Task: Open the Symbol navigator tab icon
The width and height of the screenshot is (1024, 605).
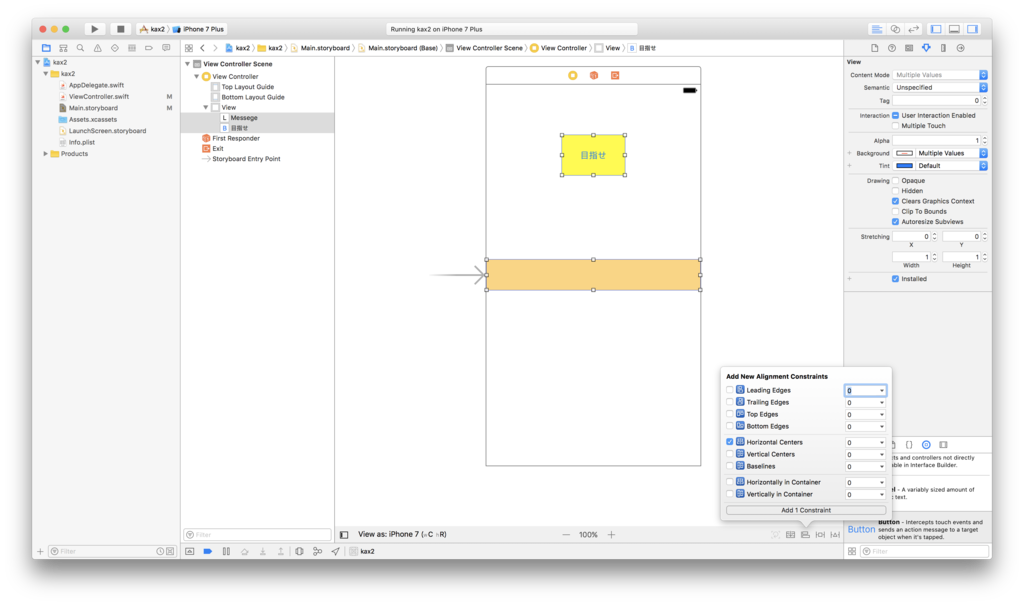Action: [63, 48]
